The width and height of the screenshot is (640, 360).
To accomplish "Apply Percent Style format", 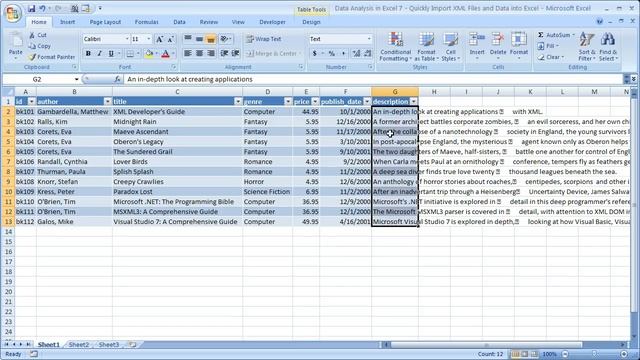I will pyautogui.click(x=332, y=53).
